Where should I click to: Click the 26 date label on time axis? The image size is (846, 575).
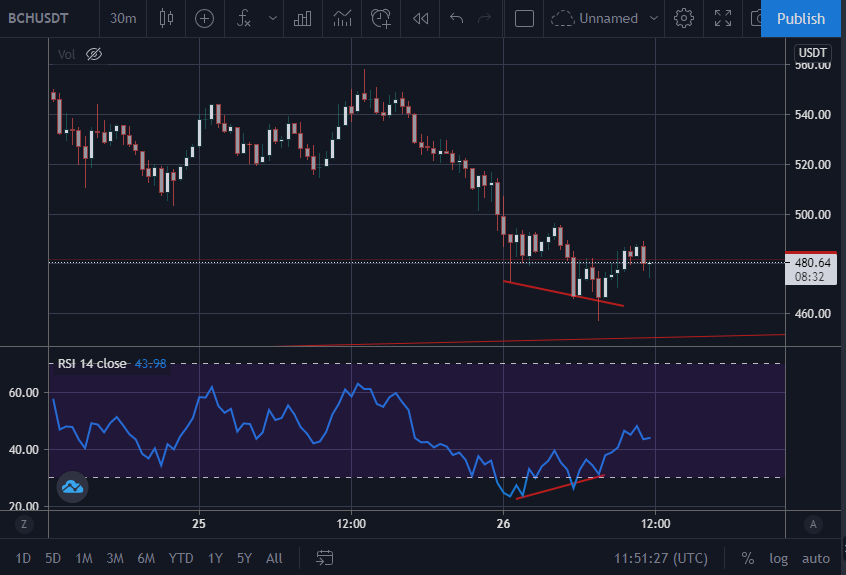point(503,524)
